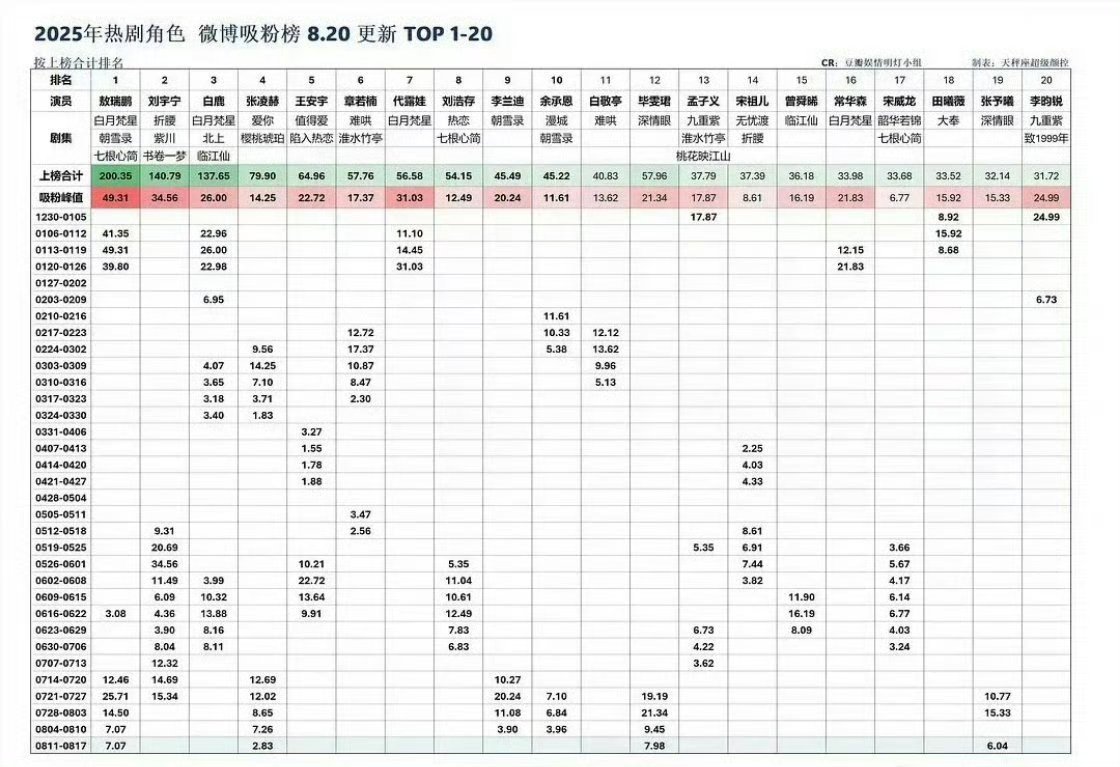The width and height of the screenshot is (1120, 767).
Task: Click actor name "白敬亭"
Action: [x=606, y=101]
